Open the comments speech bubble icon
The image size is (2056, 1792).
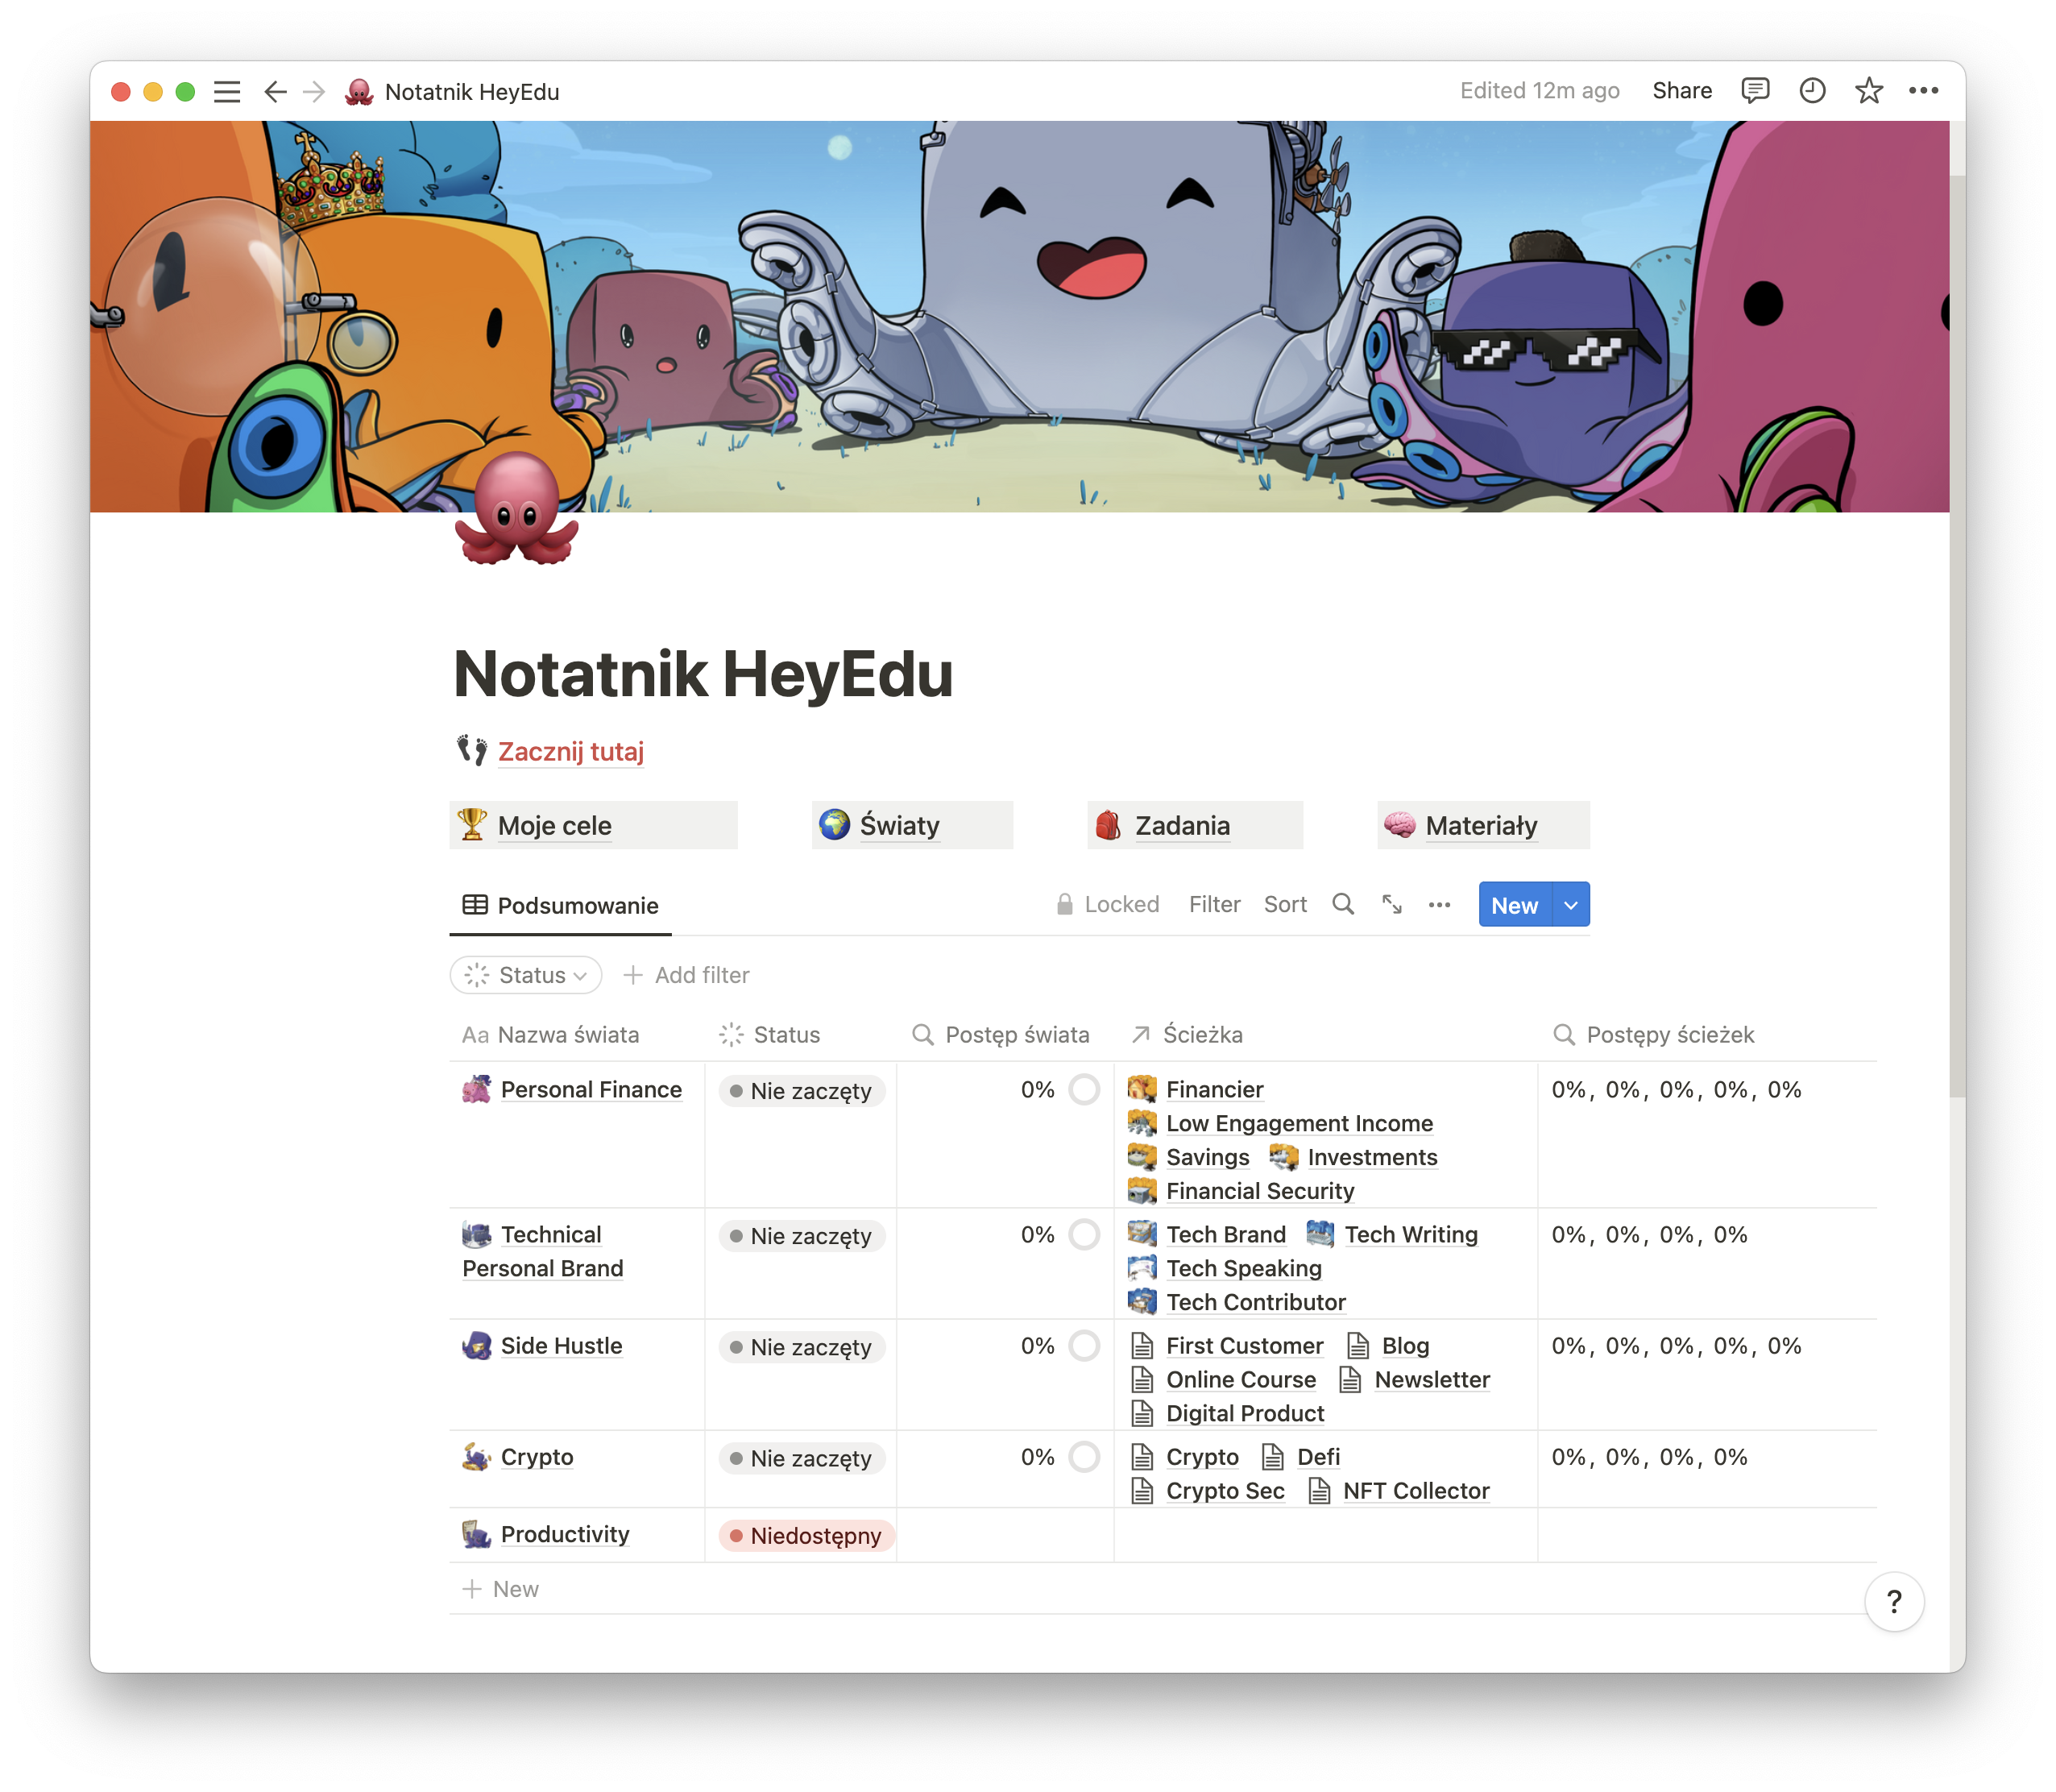[x=1755, y=91]
